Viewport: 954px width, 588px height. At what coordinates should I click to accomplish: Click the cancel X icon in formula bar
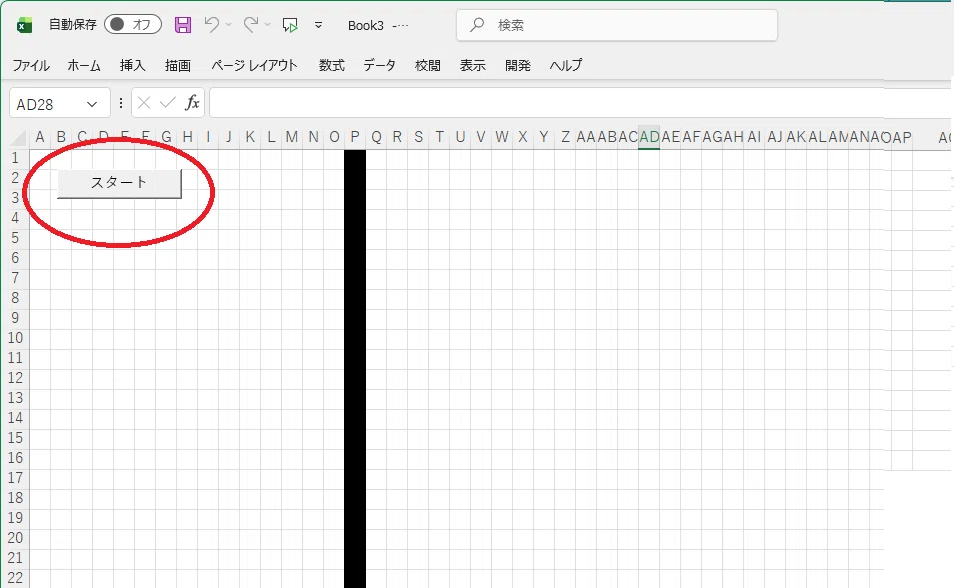[x=144, y=103]
